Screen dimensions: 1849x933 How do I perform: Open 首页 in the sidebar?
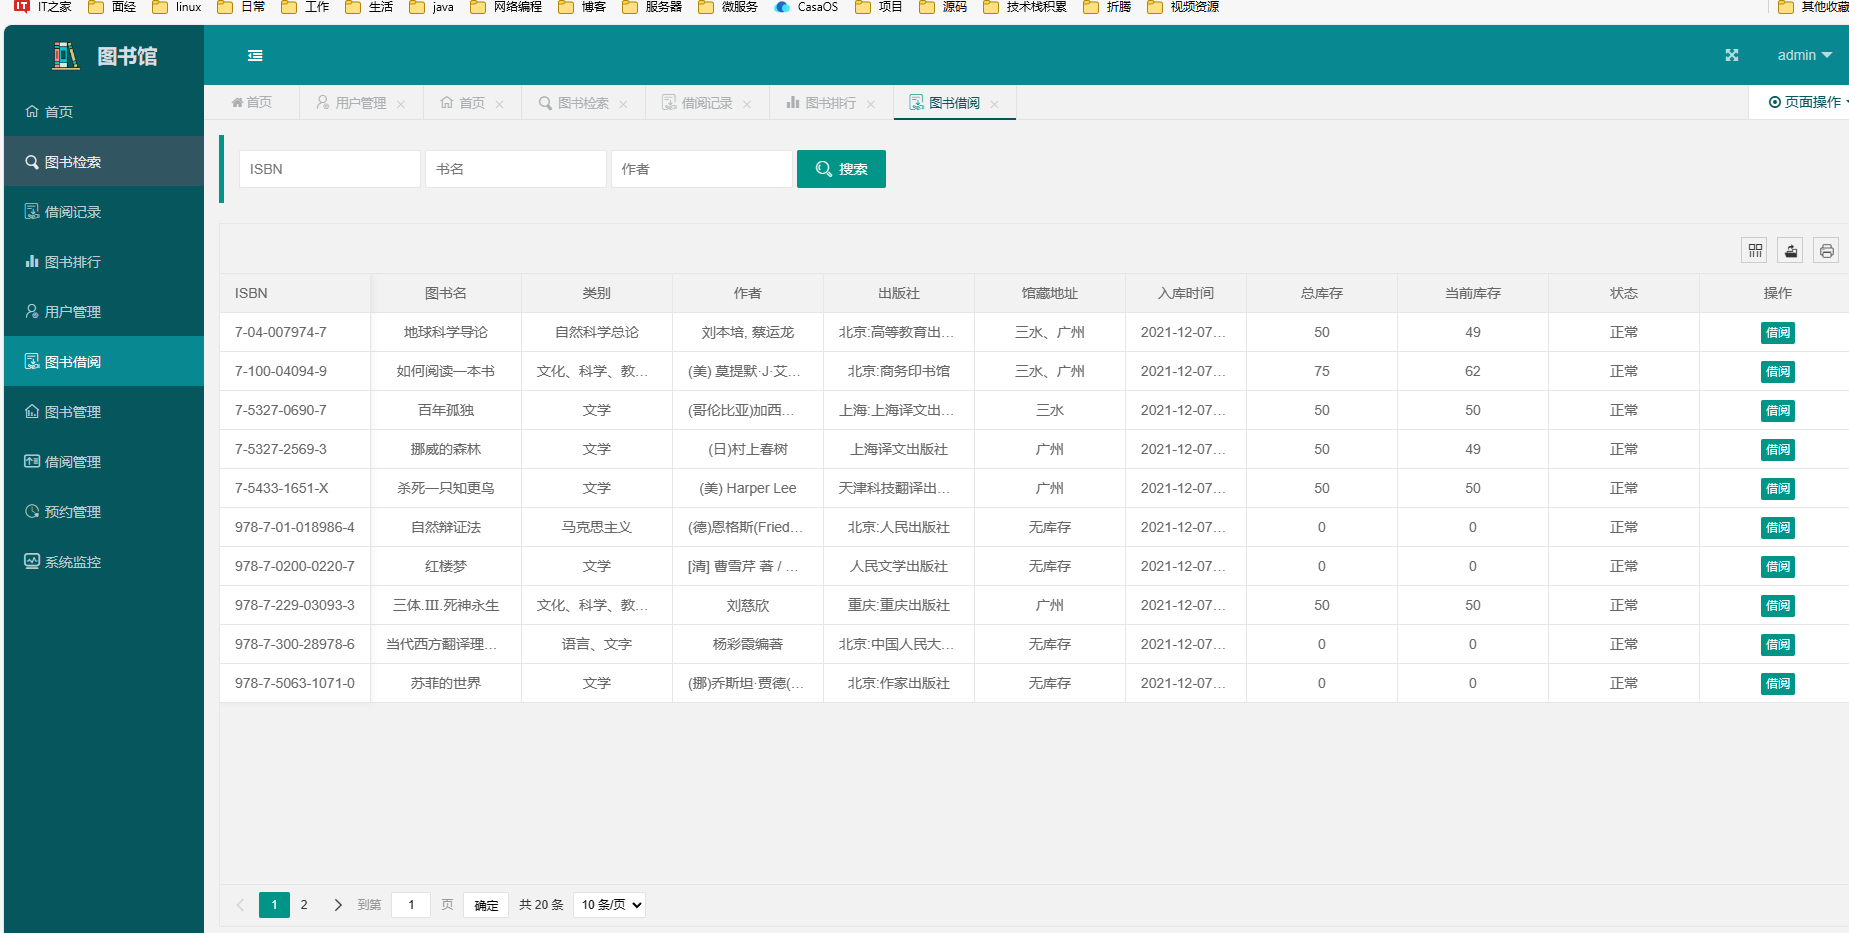pyautogui.click(x=104, y=111)
